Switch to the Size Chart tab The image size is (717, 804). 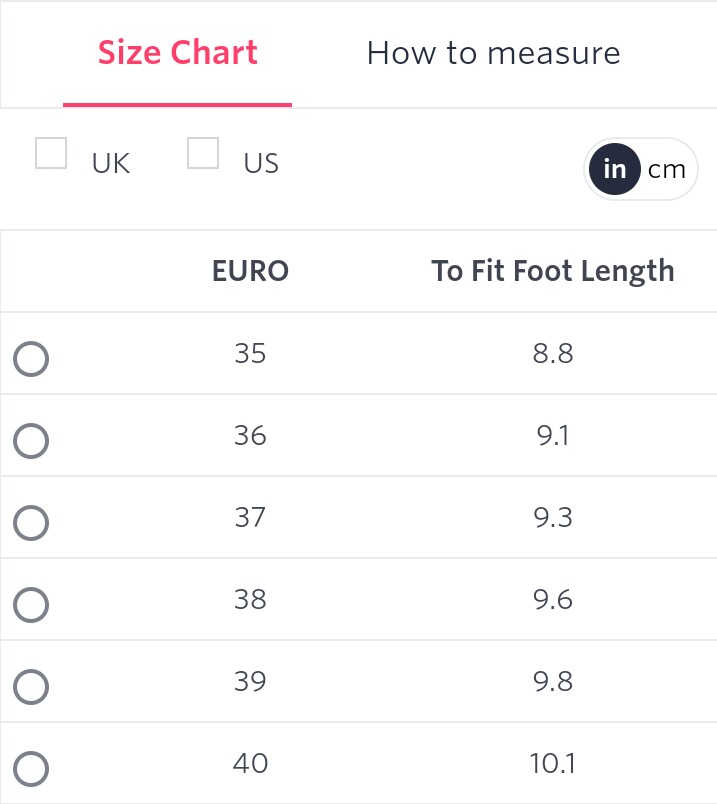point(177,53)
